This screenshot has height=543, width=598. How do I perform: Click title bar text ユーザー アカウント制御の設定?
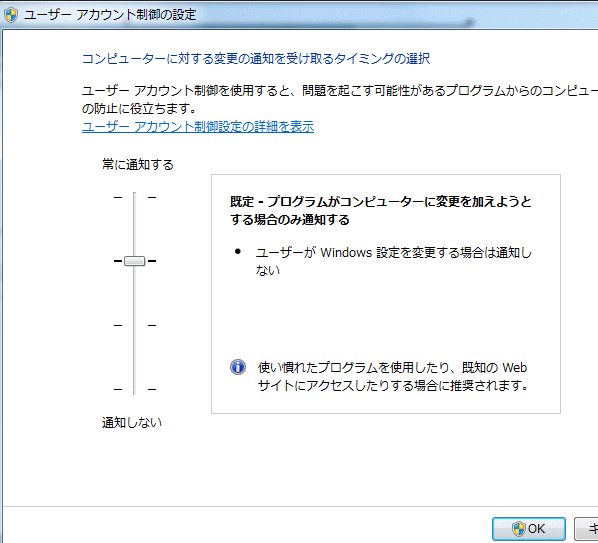(110, 15)
